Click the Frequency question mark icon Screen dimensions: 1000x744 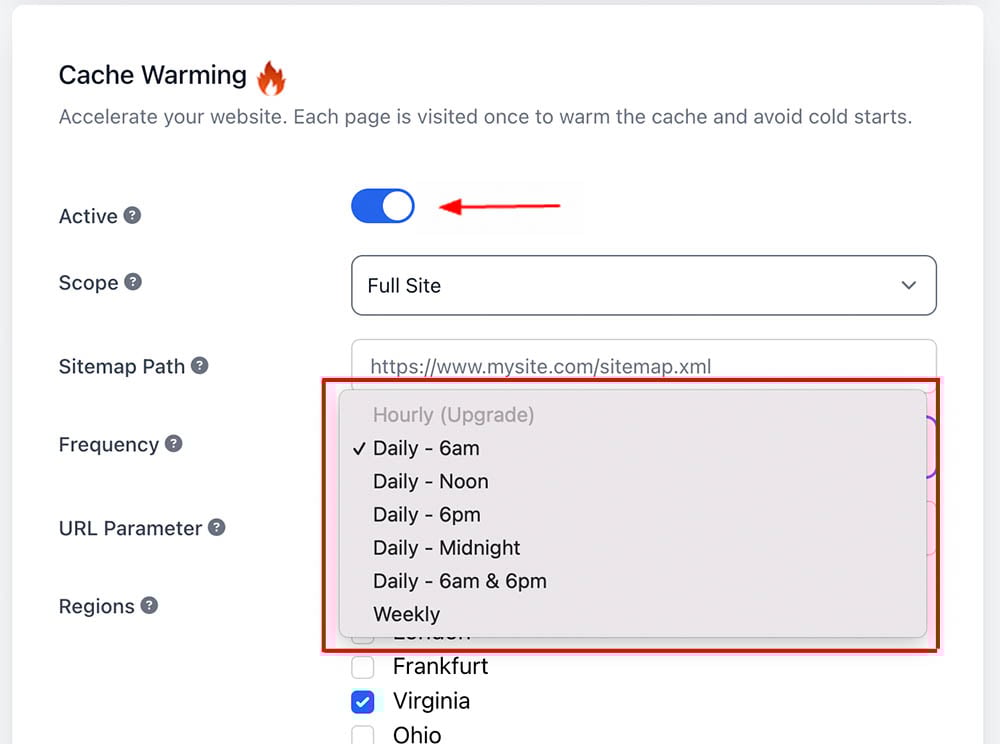click(173, 444)
